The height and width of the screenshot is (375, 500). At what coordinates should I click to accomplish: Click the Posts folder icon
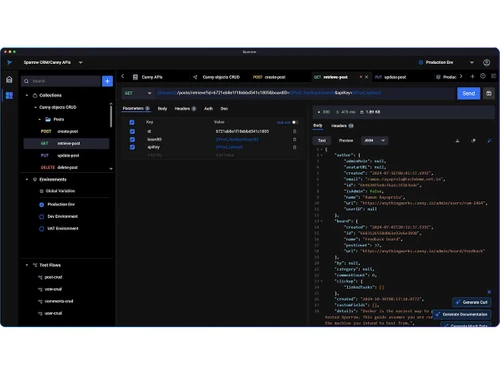pyautogui.click(x=48, y=119)
